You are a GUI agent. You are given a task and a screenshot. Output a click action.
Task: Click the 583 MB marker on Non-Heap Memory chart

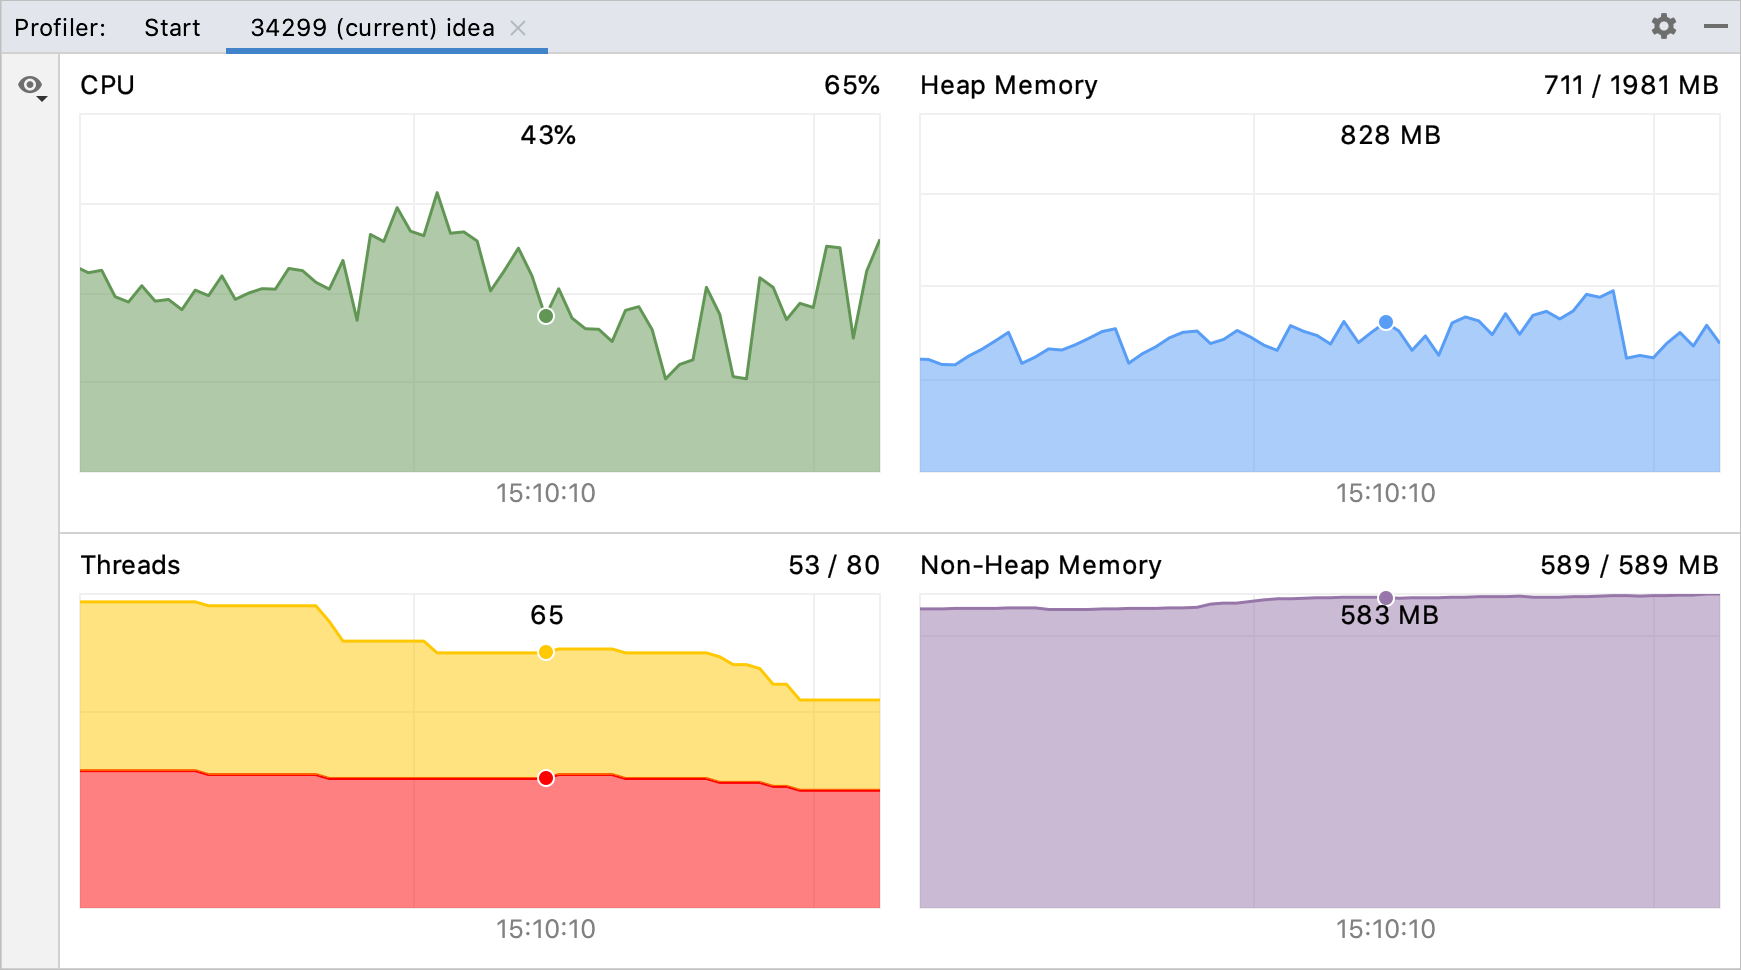[x=1385, y=596]
